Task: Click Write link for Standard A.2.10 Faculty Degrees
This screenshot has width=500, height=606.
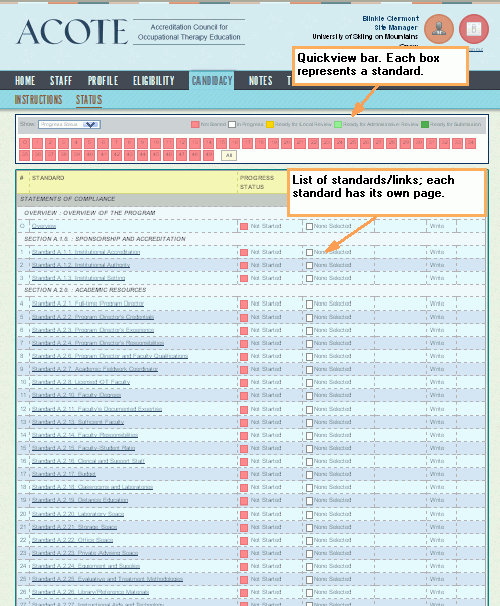Action: [x=437, y=395]
